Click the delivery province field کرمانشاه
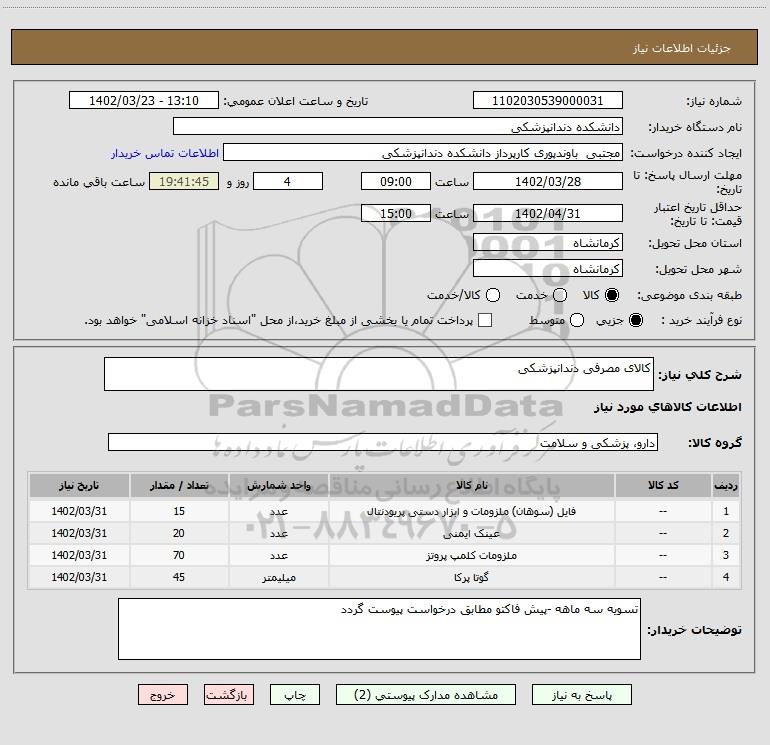Viewport: 770px width, 745px height. pyautogui.click(x=548, y=243)
